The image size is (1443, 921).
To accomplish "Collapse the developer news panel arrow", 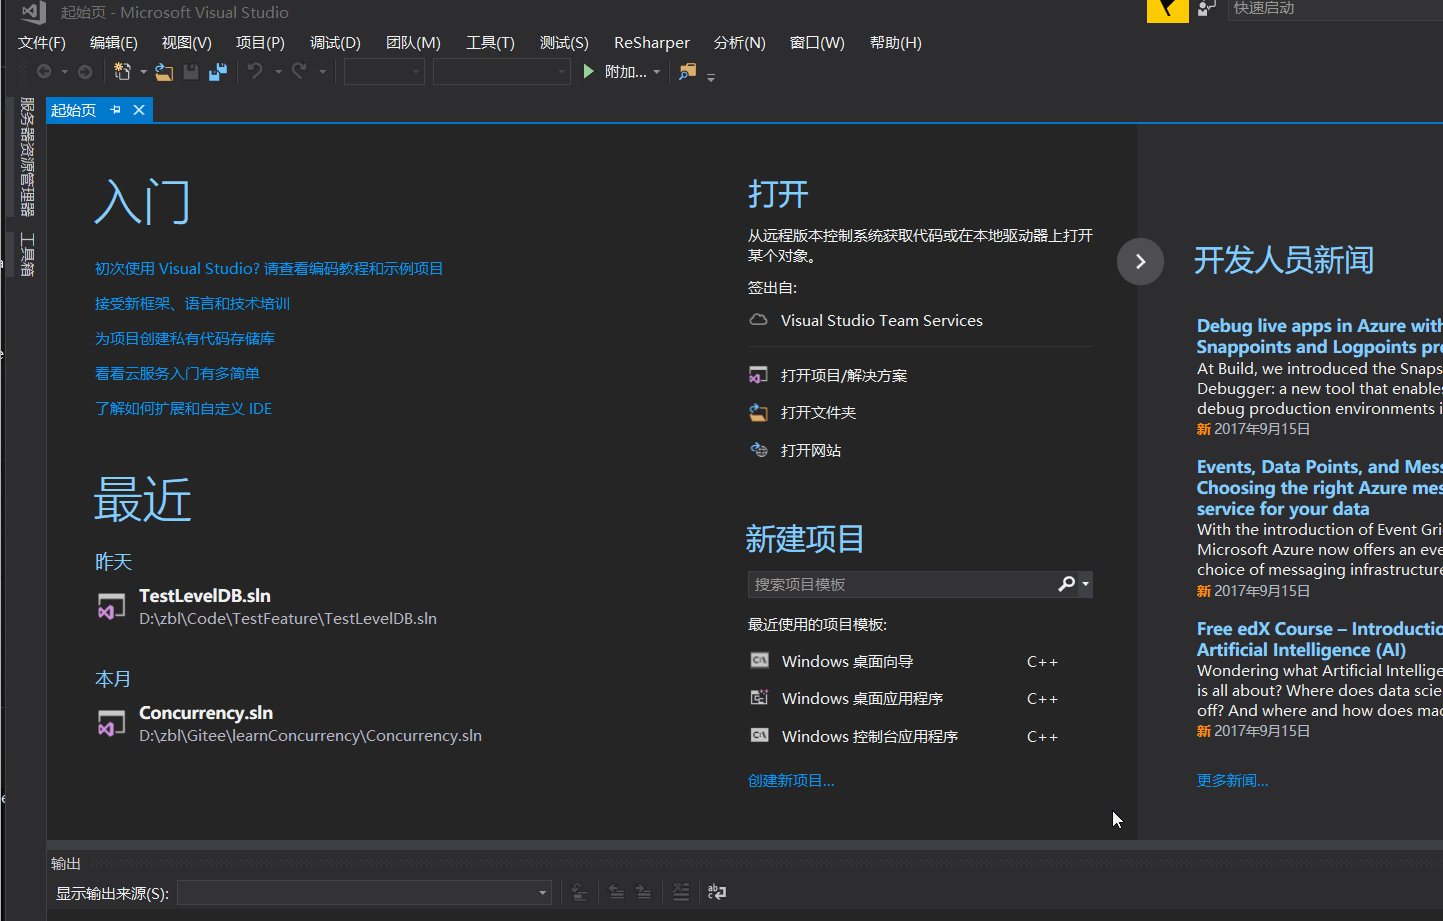I will tap(1140, 261).
